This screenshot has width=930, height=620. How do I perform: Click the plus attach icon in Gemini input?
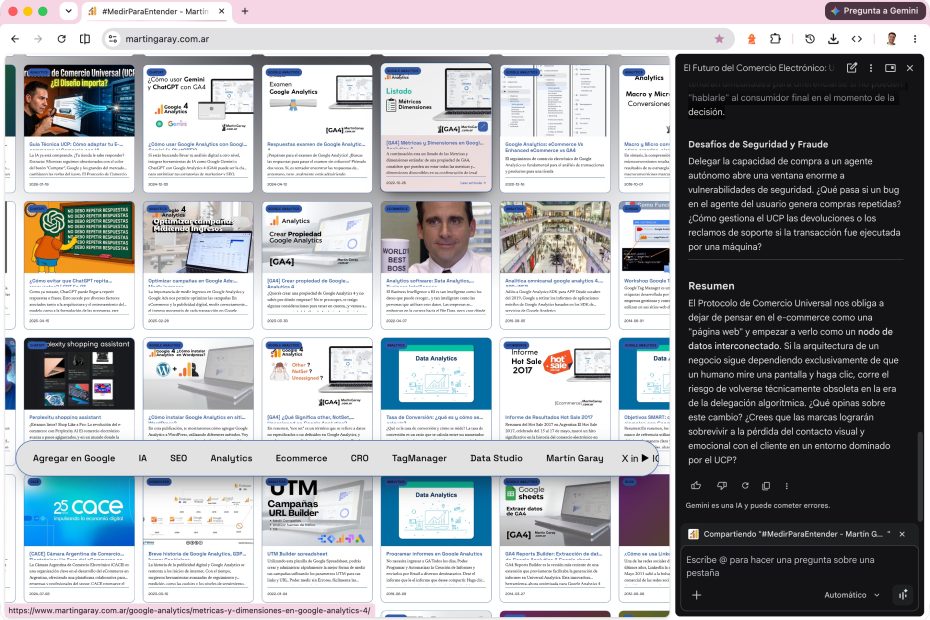(696, 594)
